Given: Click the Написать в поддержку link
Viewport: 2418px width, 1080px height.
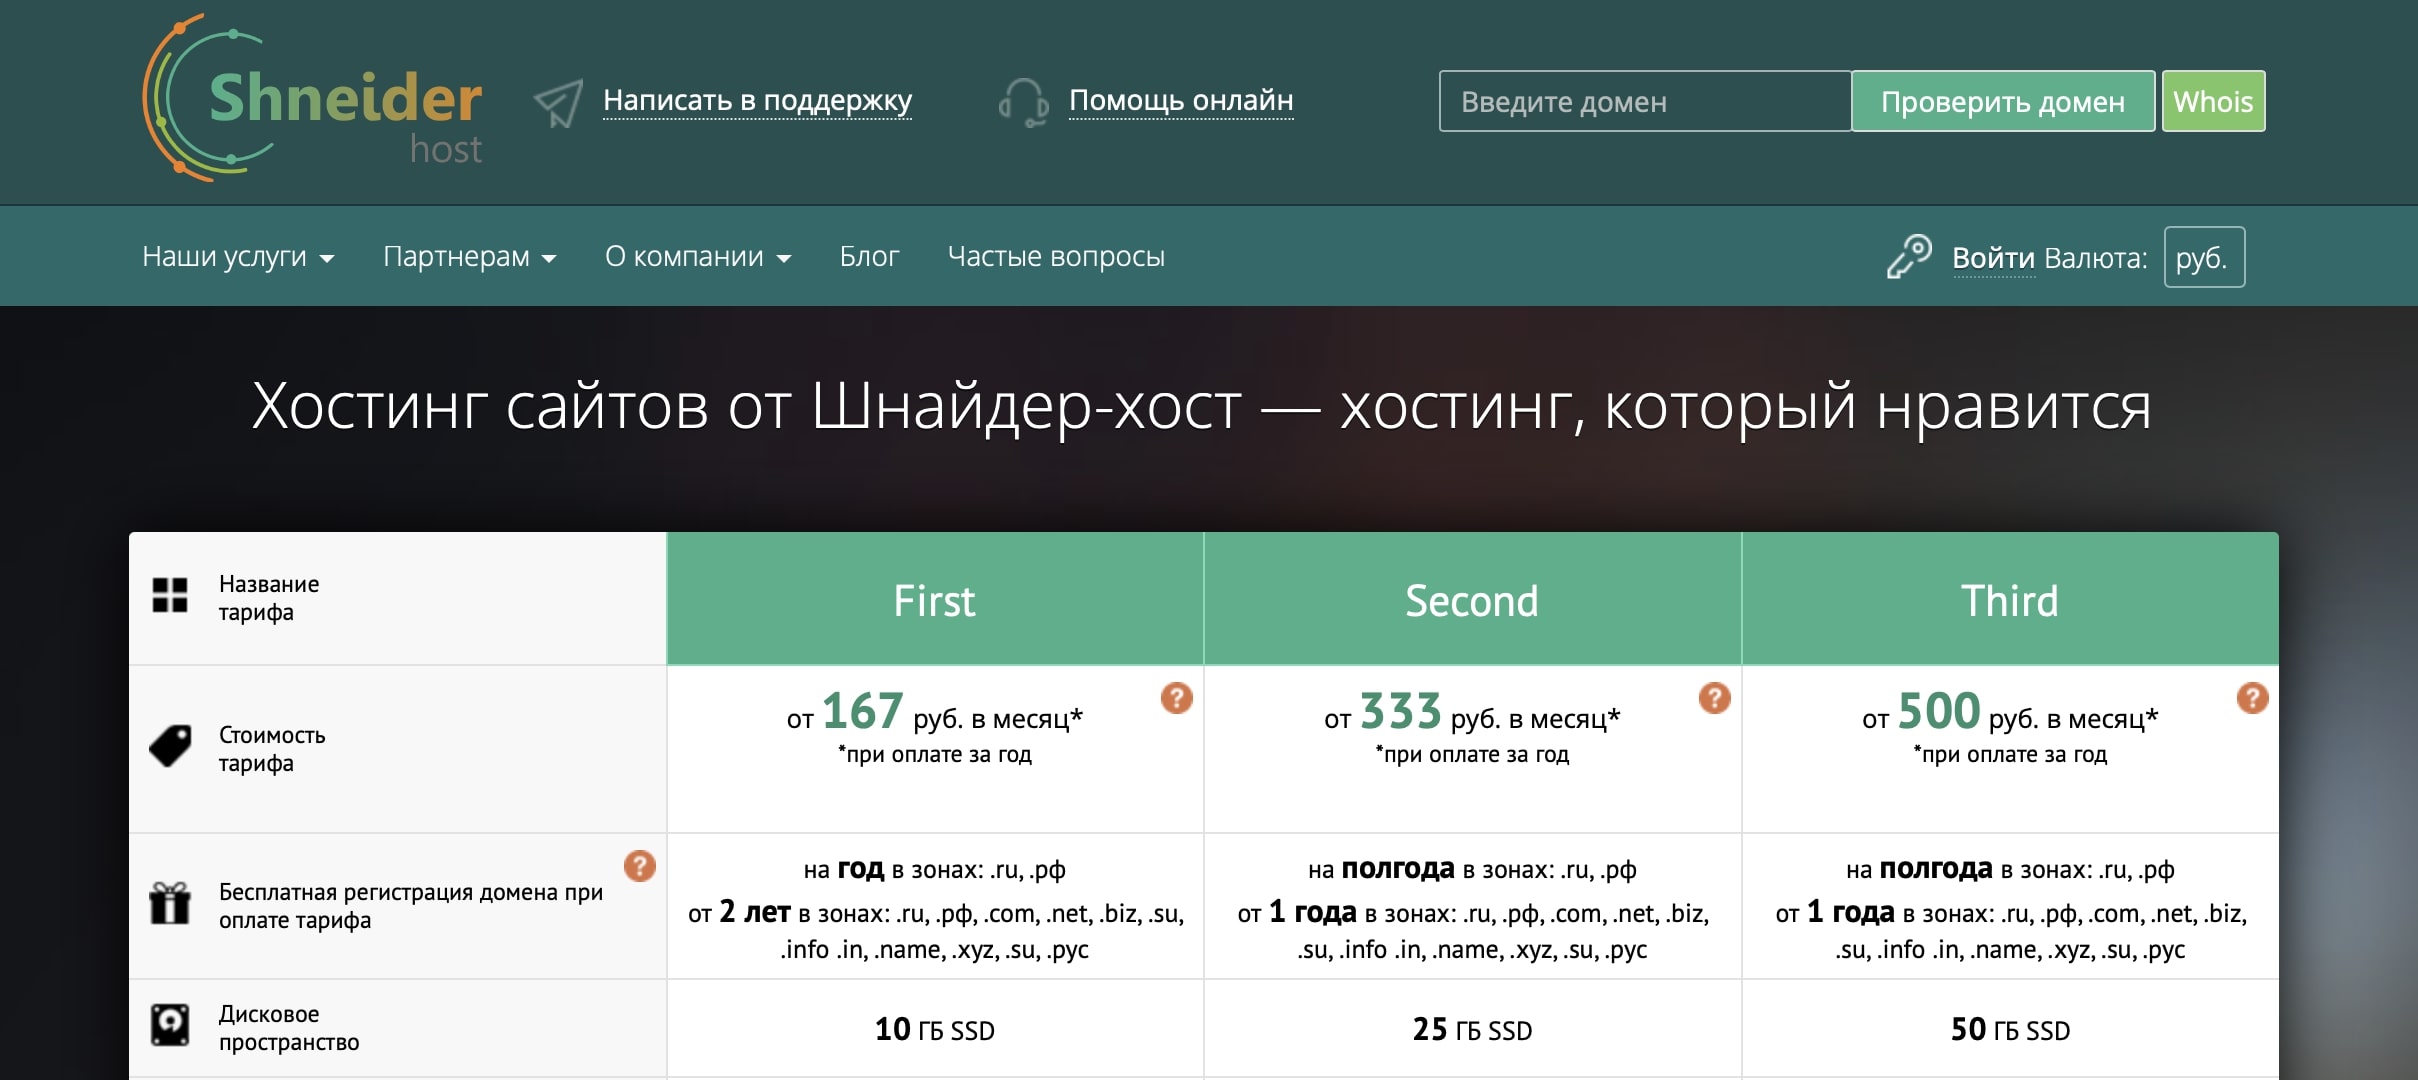Looking at the screenshot, I should (758, 100).
